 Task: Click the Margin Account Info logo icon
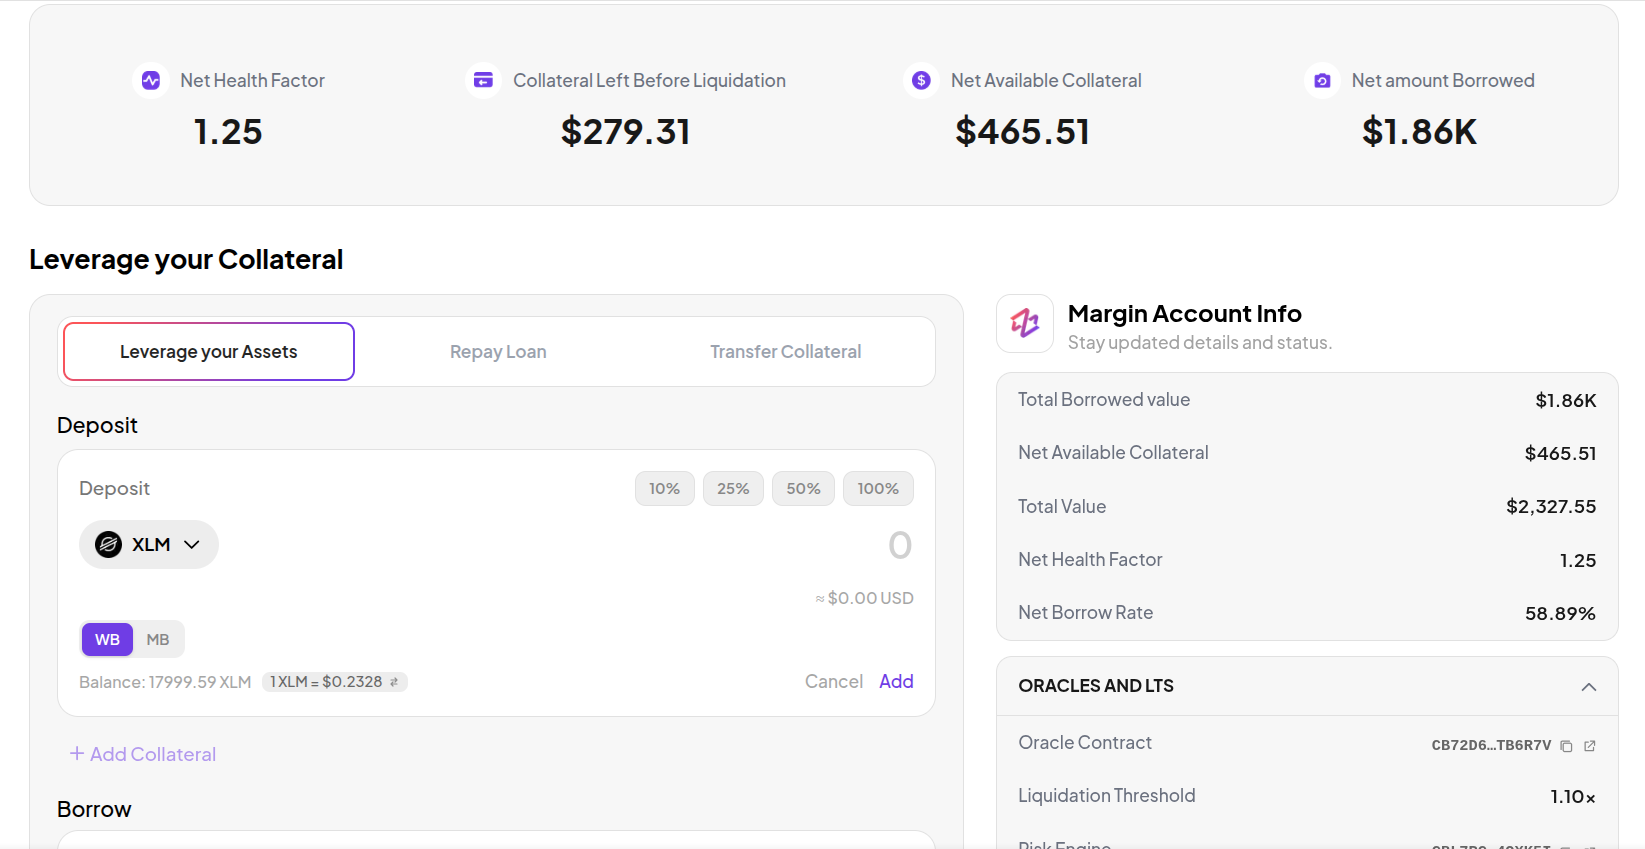pyautogui.click(x=1025, y=323)
